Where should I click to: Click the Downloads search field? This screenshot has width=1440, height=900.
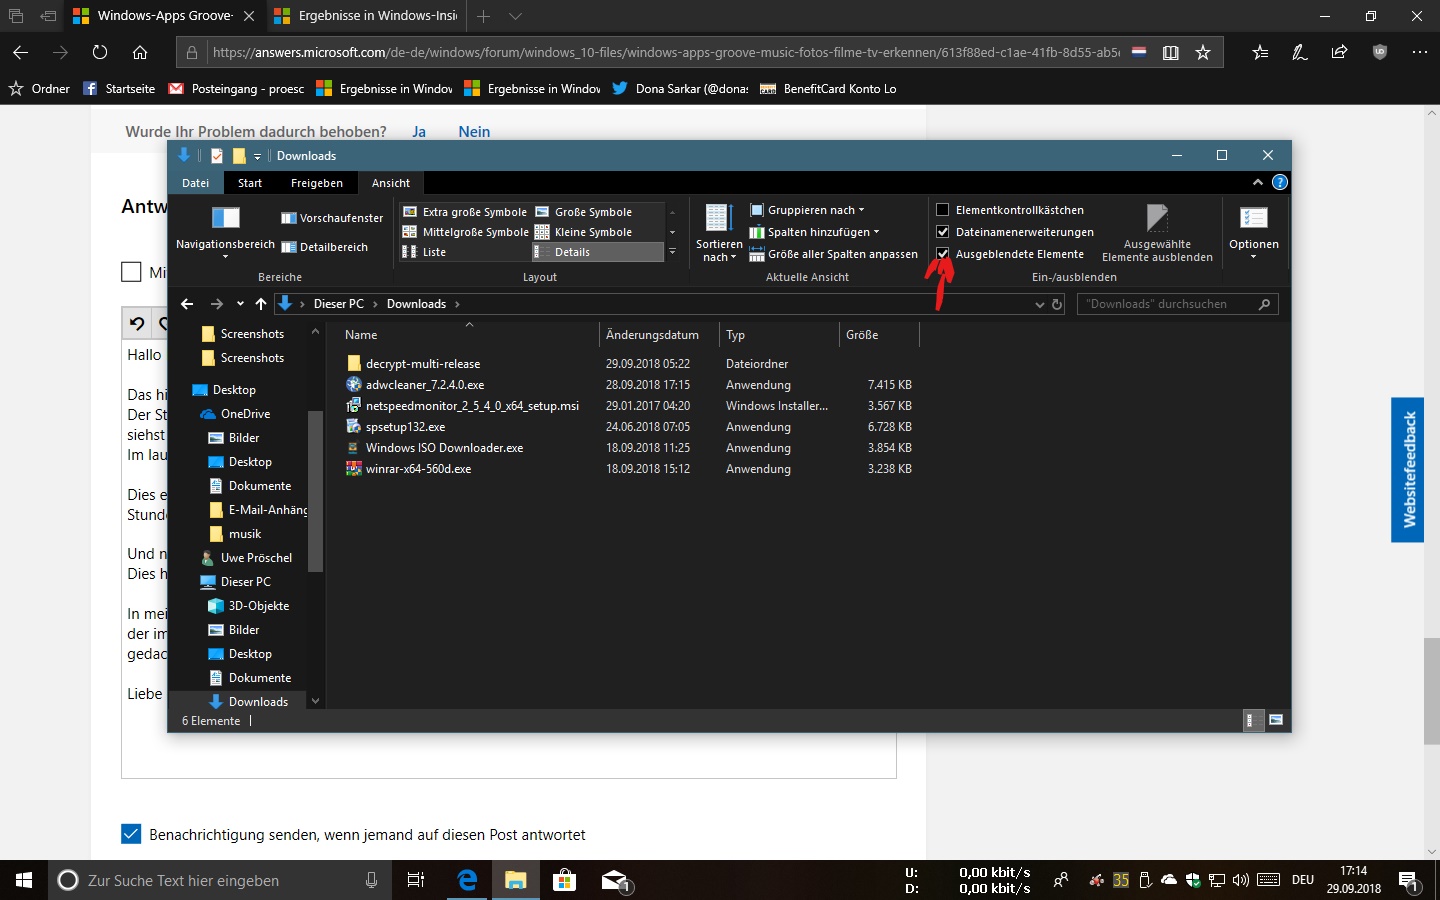click(x=1177, y=304)
